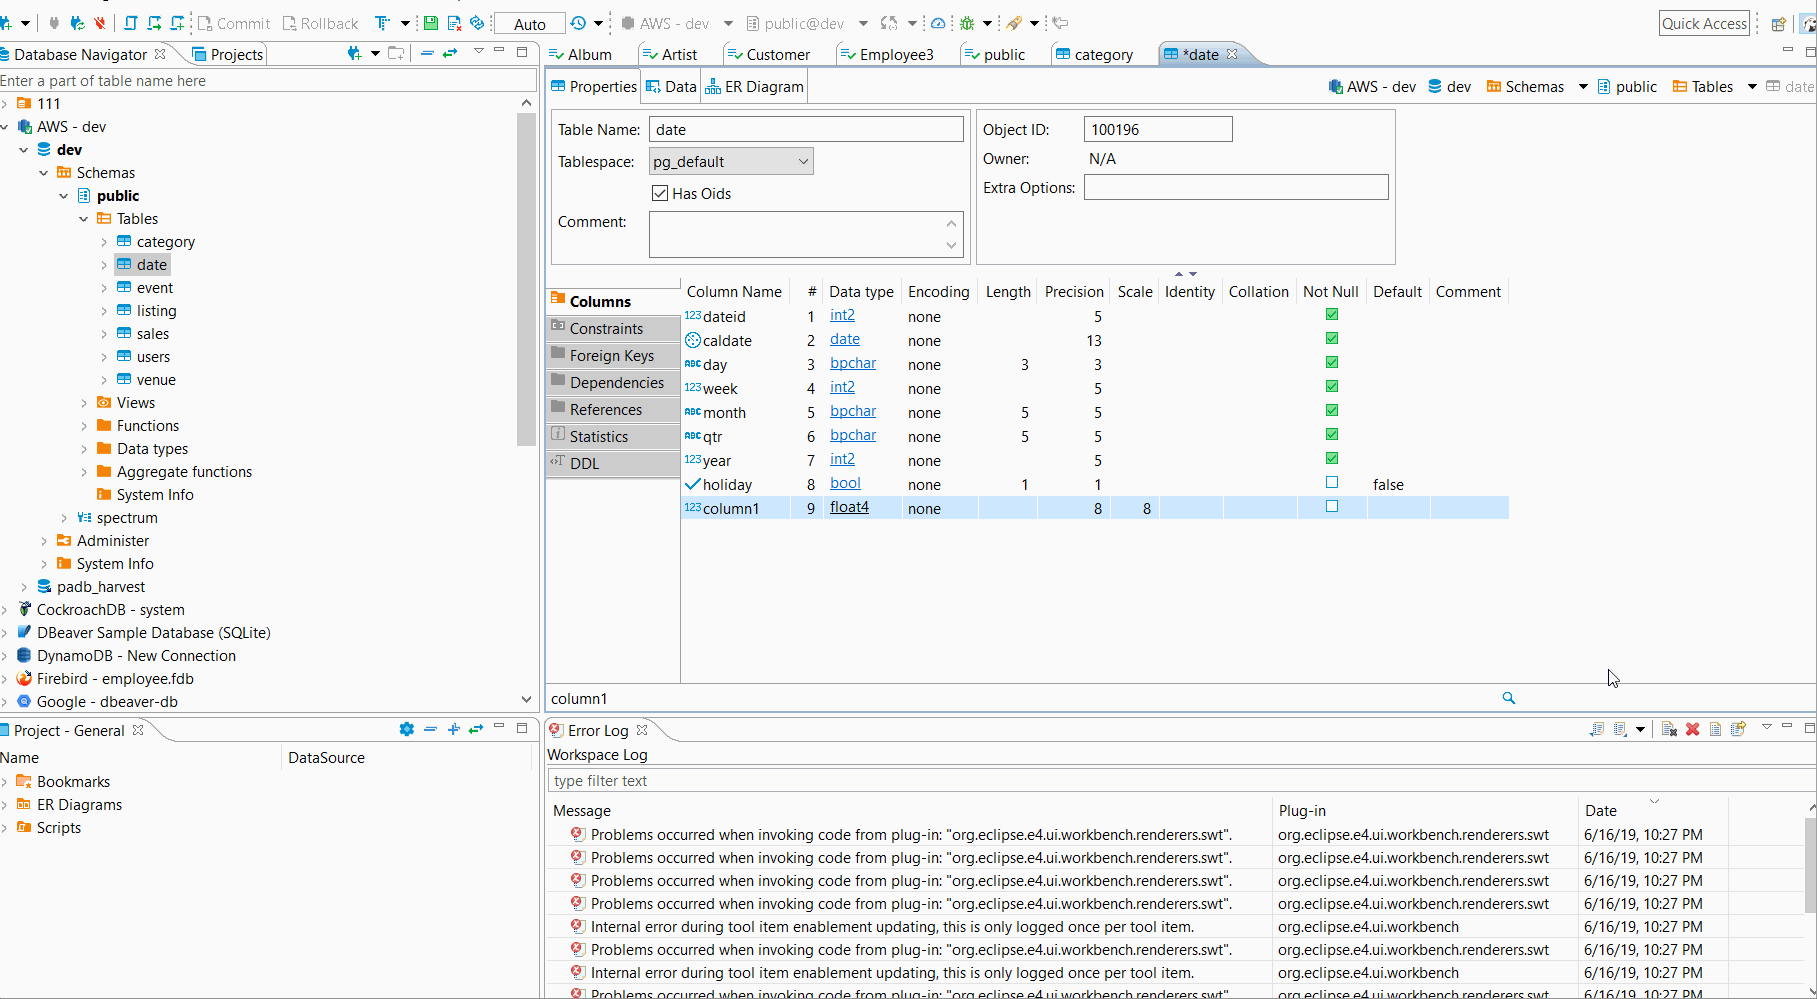The height and width of the screenshot is (999, 1817).
Task: Enable the Not Null checkbox for holiday column
Action: [x=1331, y=481]
